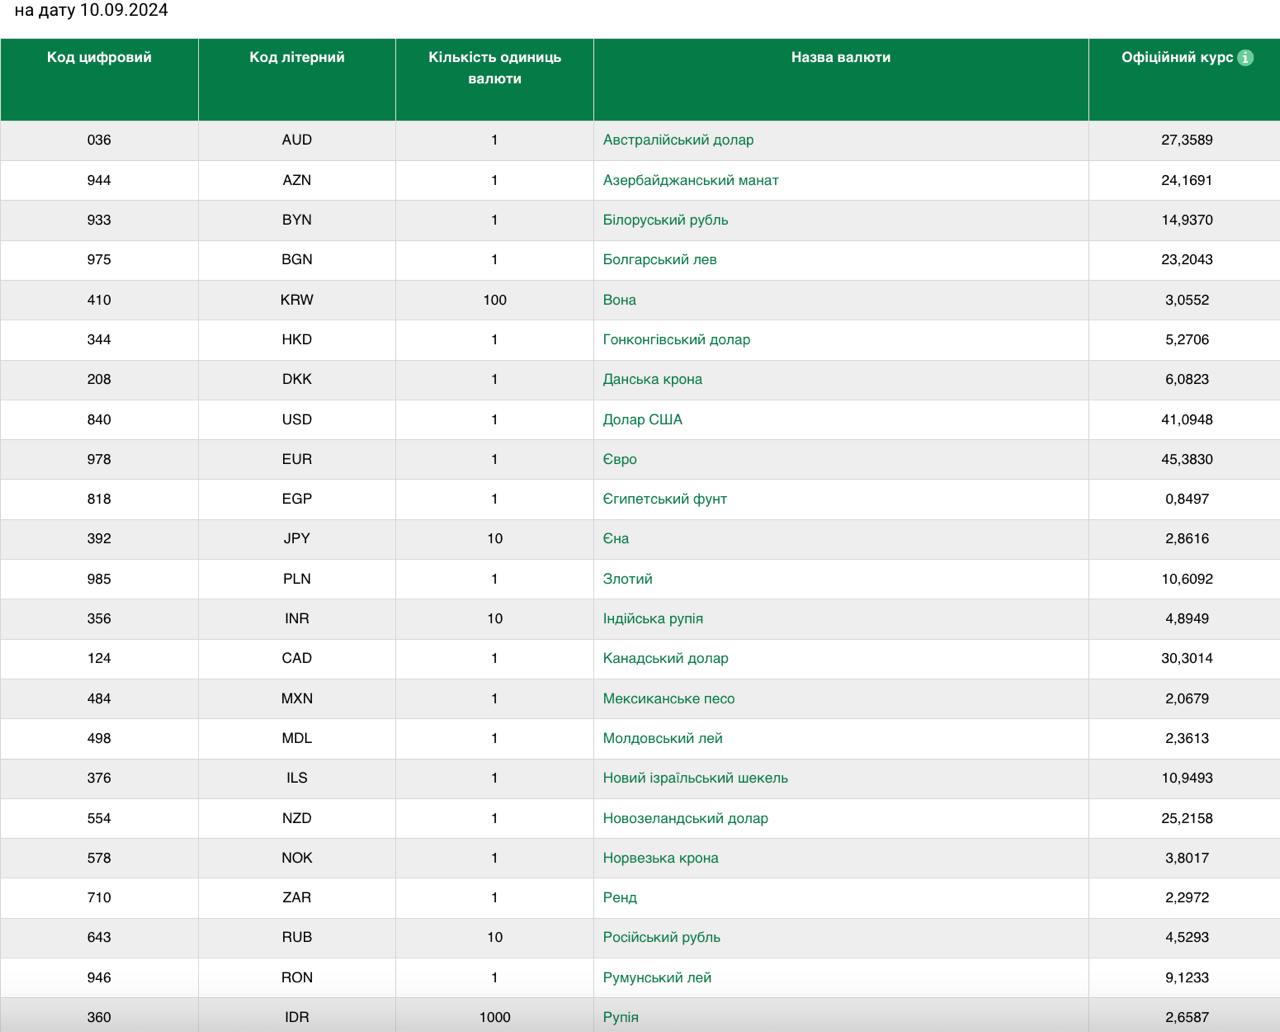The width and height of the screenshot is (1280, 1032).
Task: Click the Гонконгівський долар link
Action: [676, 340]
